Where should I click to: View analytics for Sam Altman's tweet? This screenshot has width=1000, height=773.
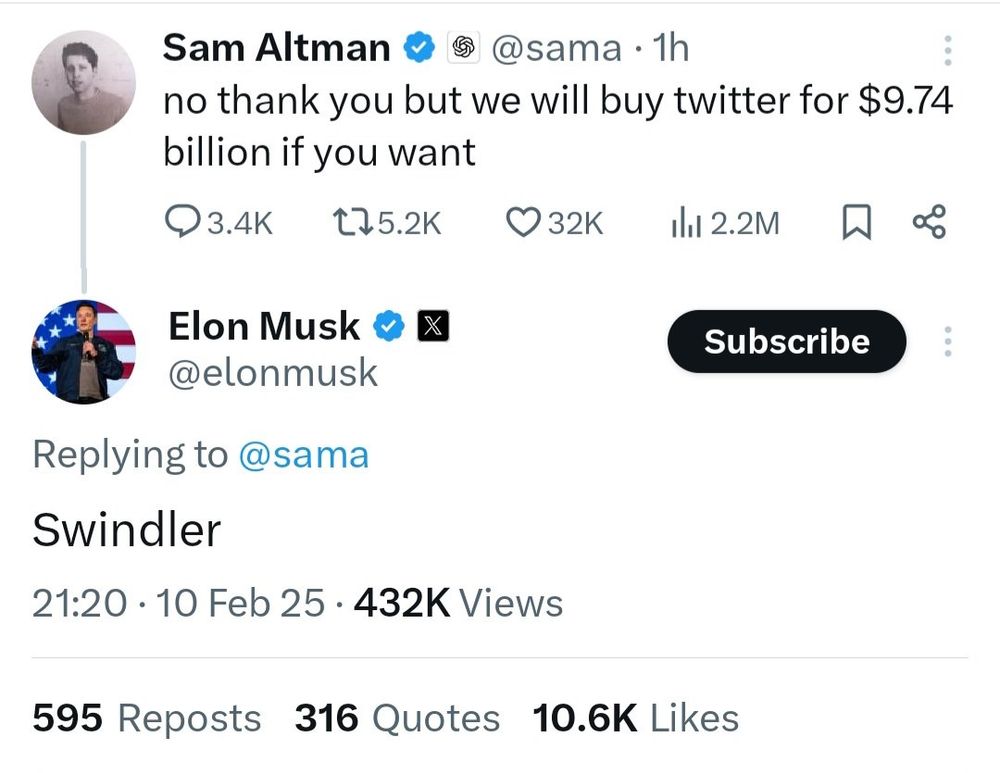[687, 222]
